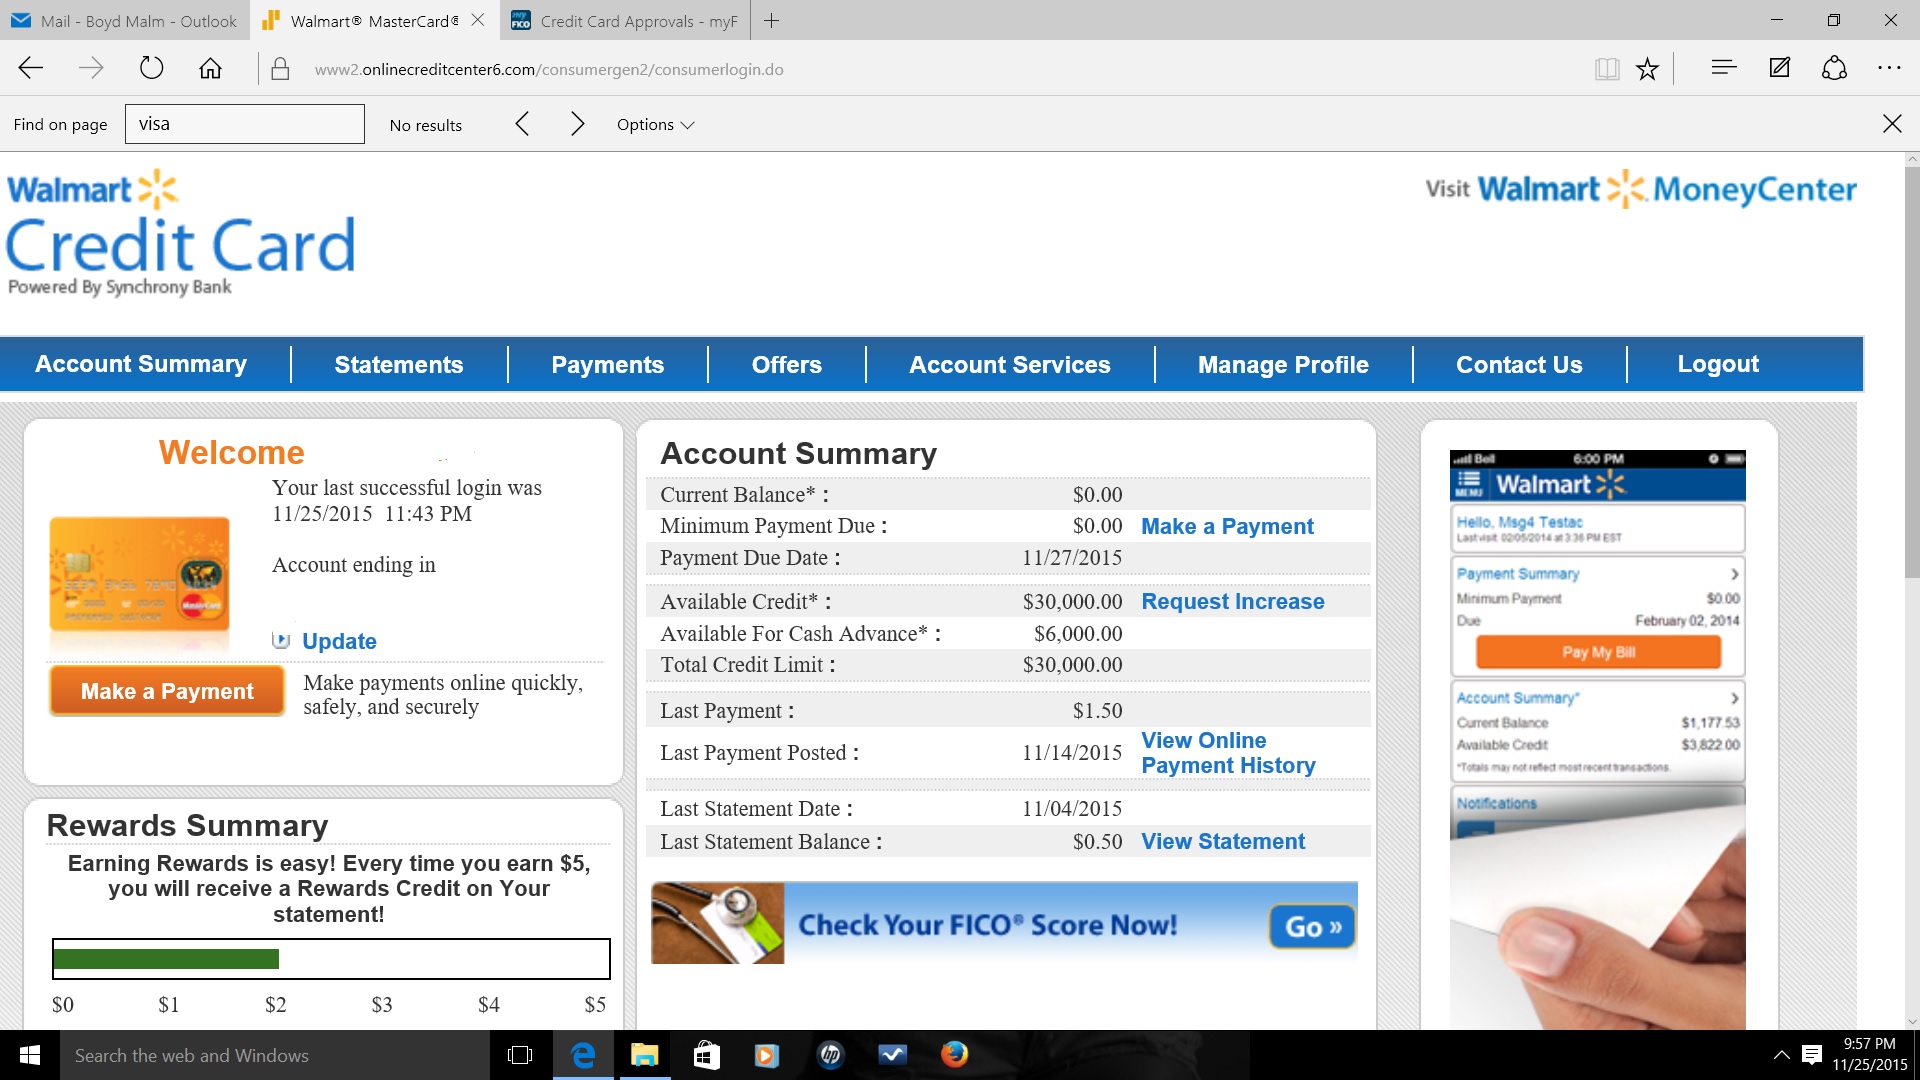Launch Firefox from the taskbar
Screen dimensions: 1920x1080
[954, 1055]
